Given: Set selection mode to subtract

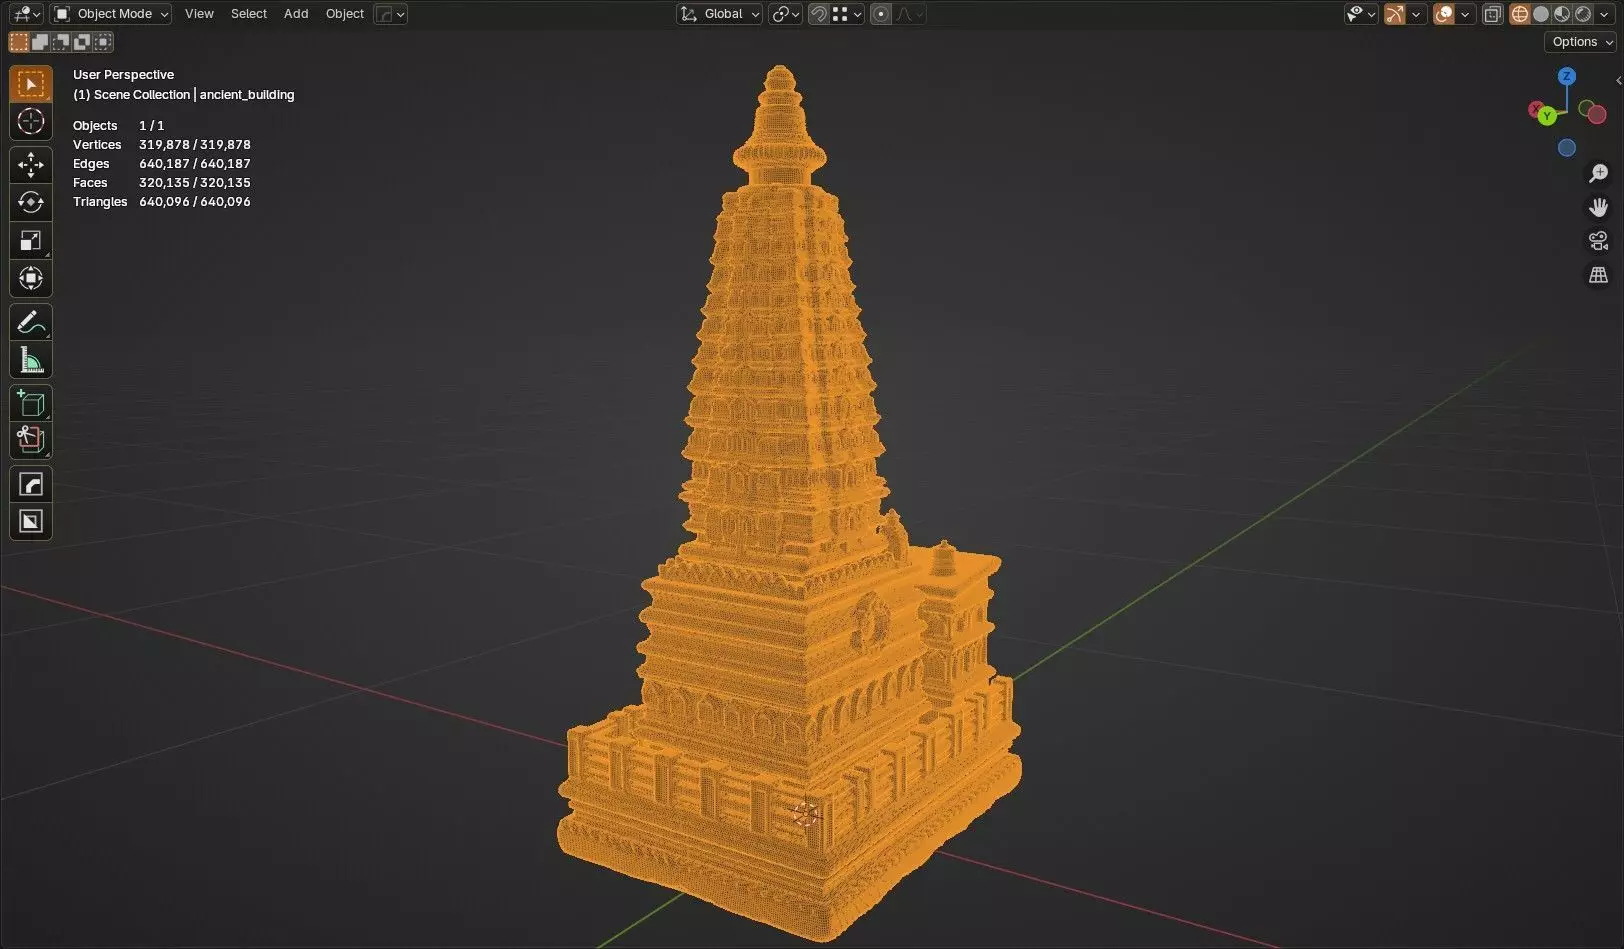Looking at the screenshot, I should [x=61, y=42].
